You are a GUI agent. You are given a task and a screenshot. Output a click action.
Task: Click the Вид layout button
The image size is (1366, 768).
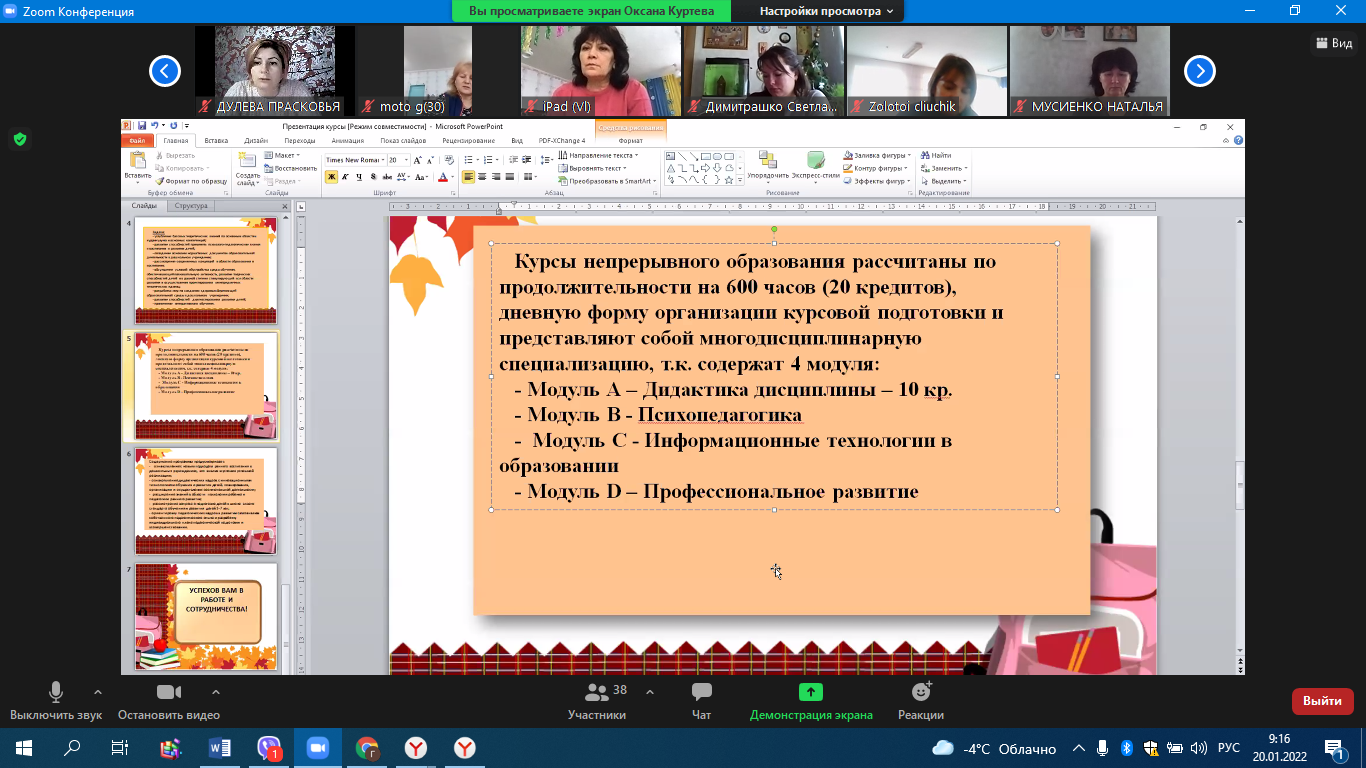point(1334,43)
